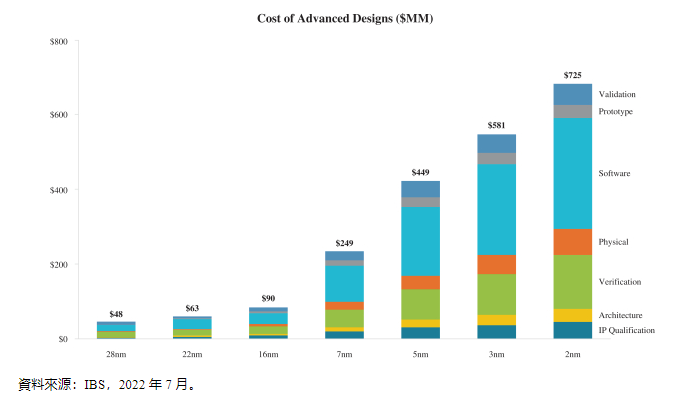The width and height of the screenshot is (680, 397).
Task: Click the $581 total label
Action: pyautogui.click(x=497, y=125)
